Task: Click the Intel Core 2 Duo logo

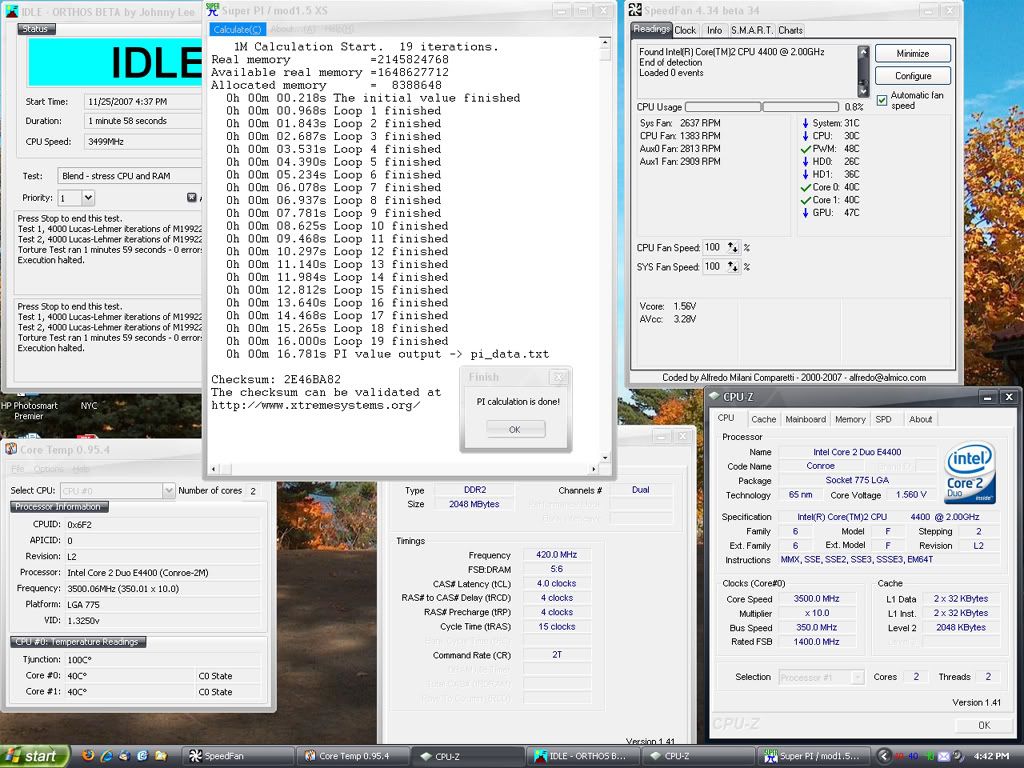Action: [970, 473]
